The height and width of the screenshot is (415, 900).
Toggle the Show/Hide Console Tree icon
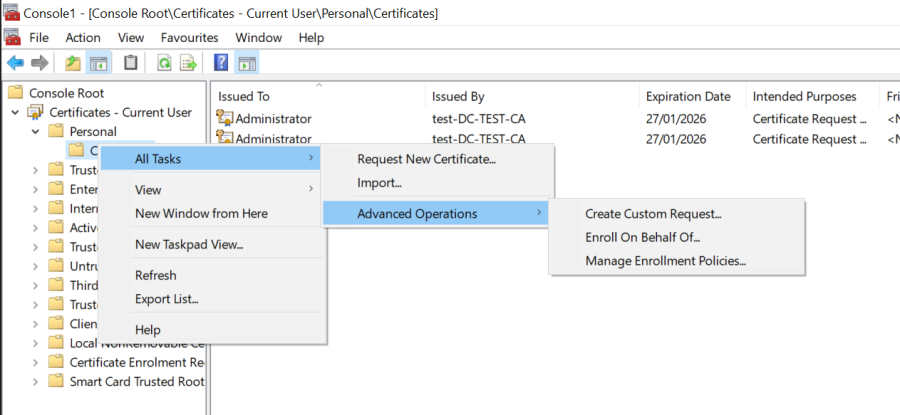tap(98, 63)
